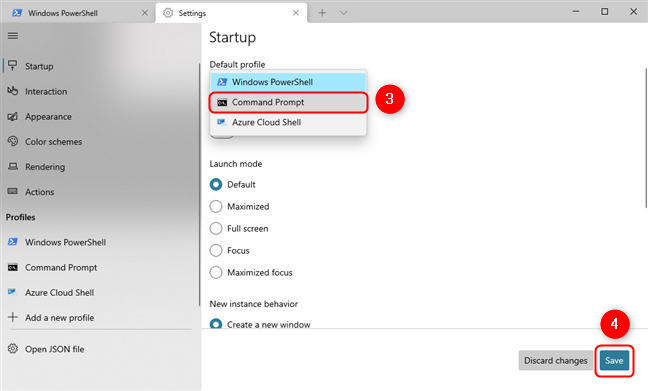Click the Startup page title
This screenshot has height=391, width=648.
(x=232, y=37)
